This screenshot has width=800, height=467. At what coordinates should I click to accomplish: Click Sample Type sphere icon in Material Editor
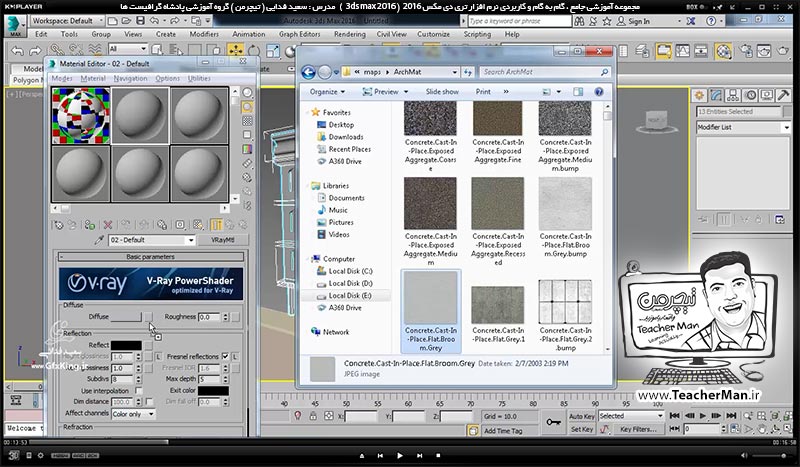pos(247,92)
